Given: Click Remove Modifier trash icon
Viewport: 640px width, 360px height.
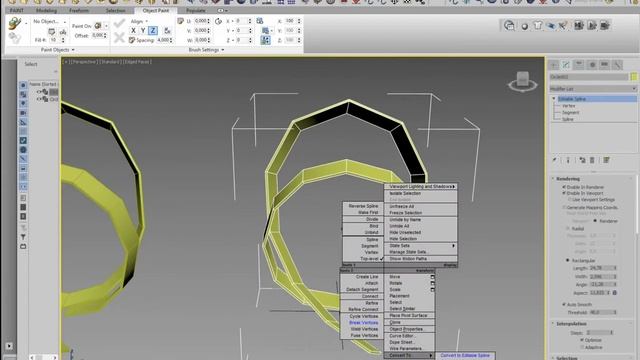Looking at the screenshot, I should tap(592, 160).
